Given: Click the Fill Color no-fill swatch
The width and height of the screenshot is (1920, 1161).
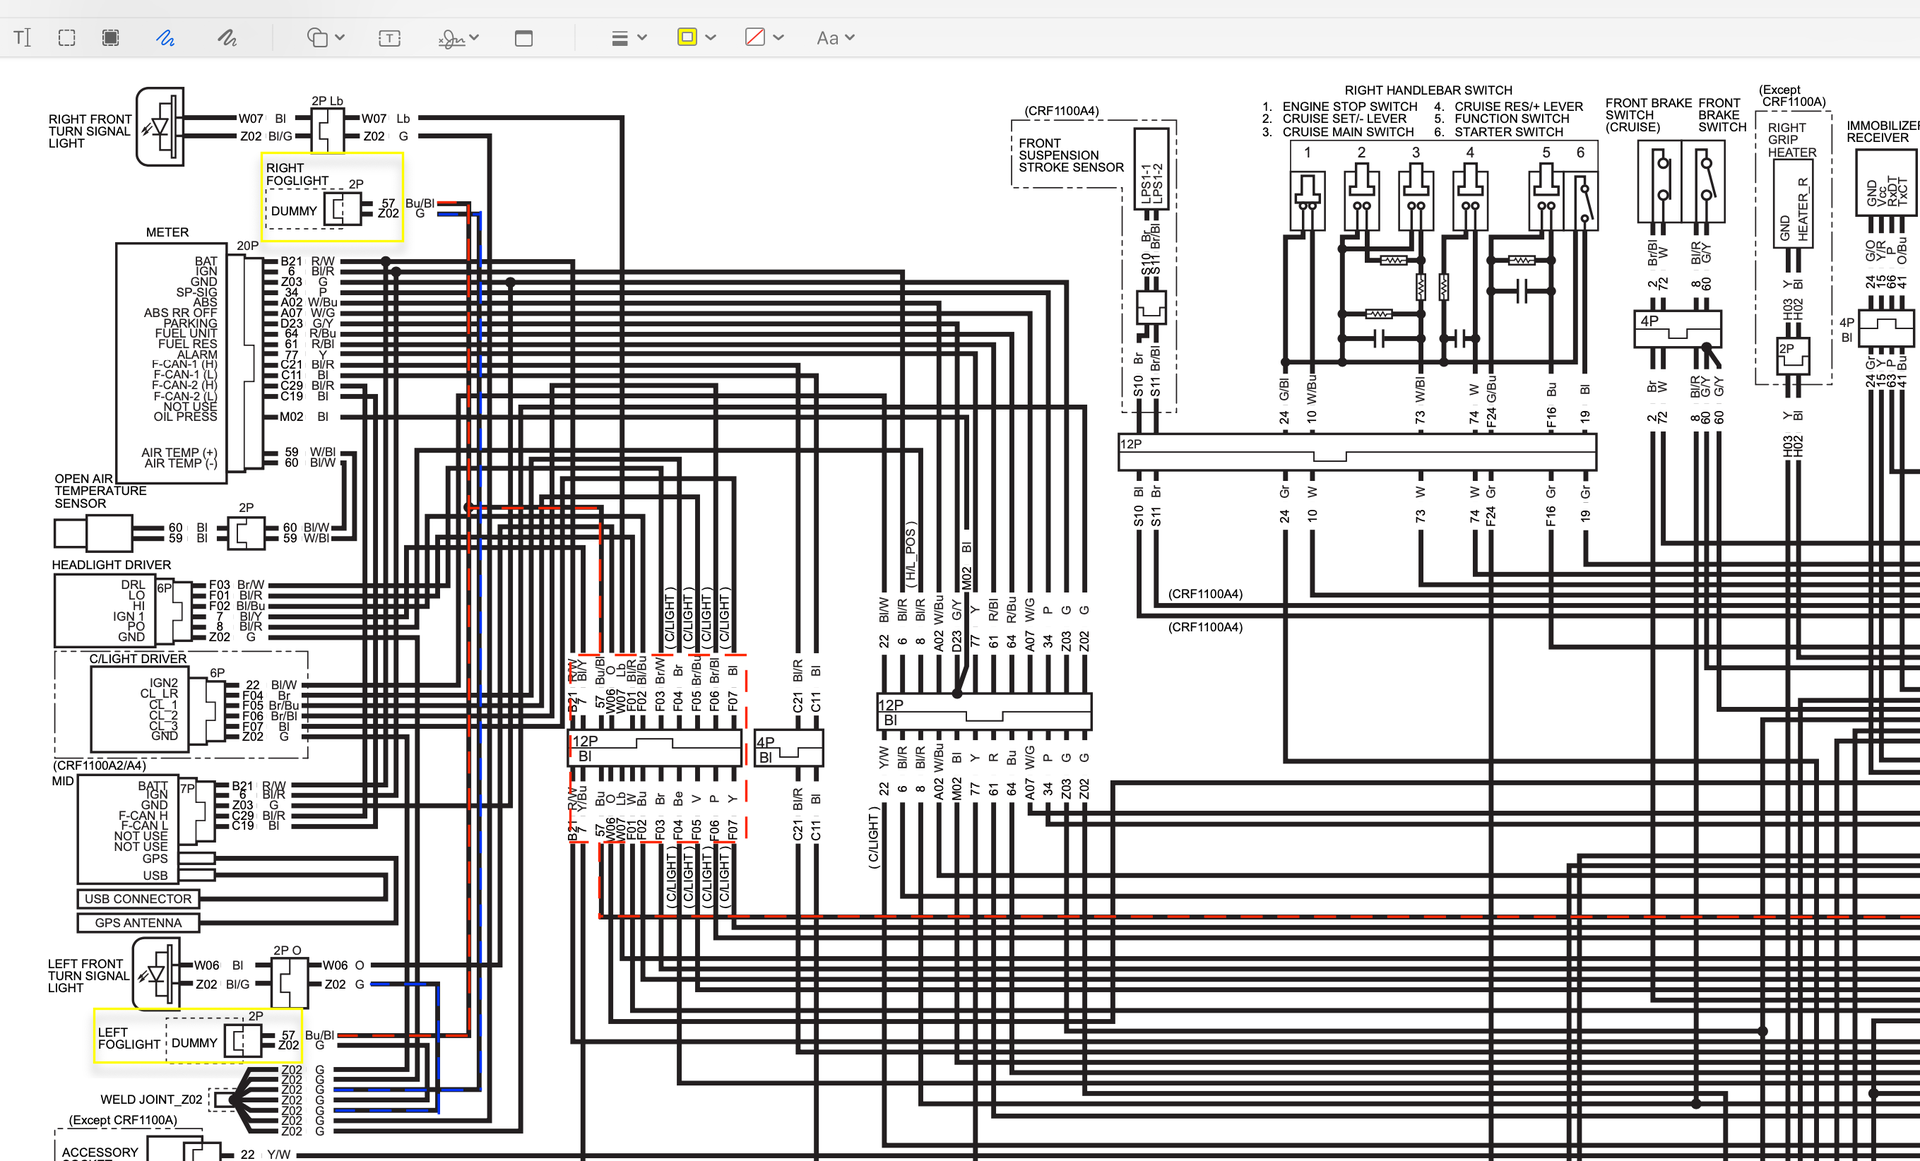Looking at the screenshot, I should (x=755, y=38).
